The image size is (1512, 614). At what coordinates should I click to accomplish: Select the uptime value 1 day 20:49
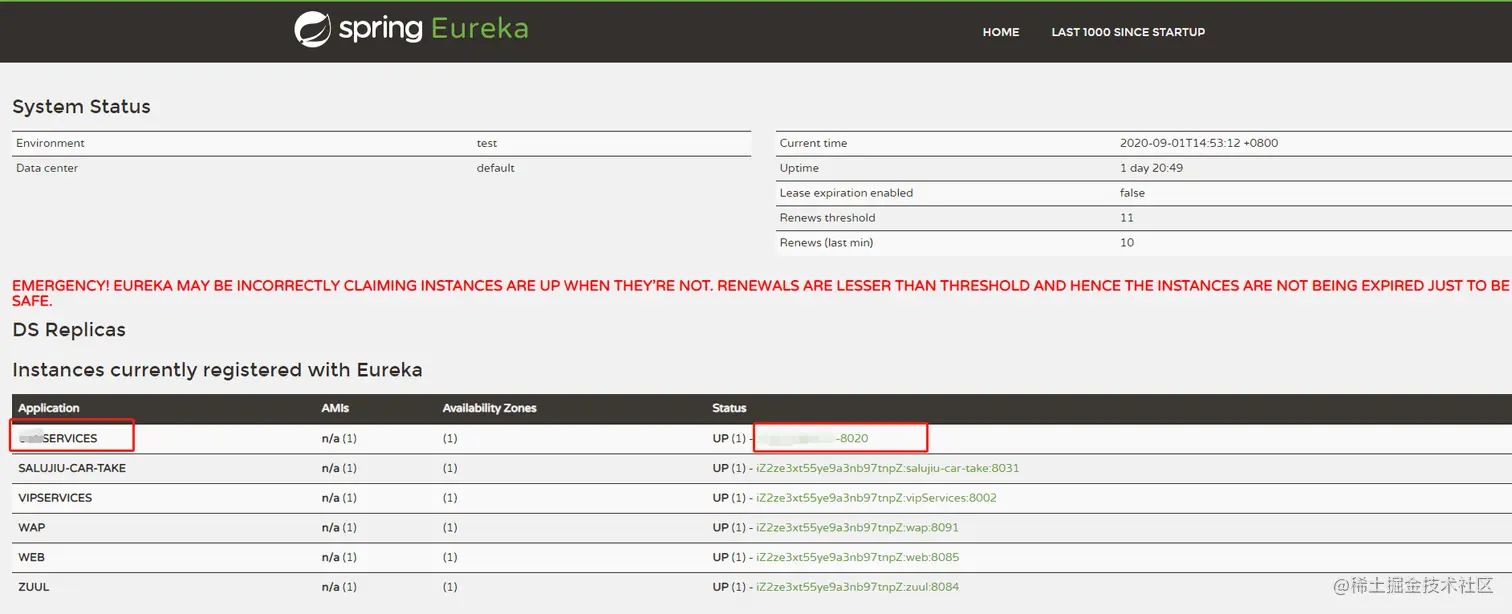pyautogui.click(x=1151, y=168)
